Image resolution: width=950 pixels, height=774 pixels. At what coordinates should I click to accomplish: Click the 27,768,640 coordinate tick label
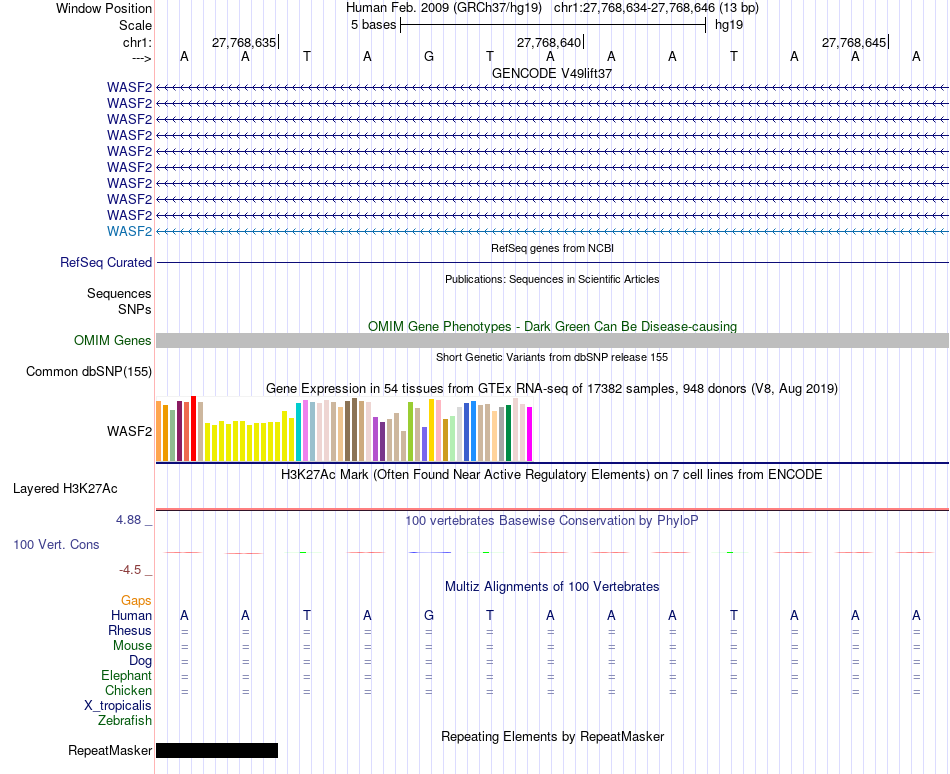pyautogui.click(x=548, y=42)
